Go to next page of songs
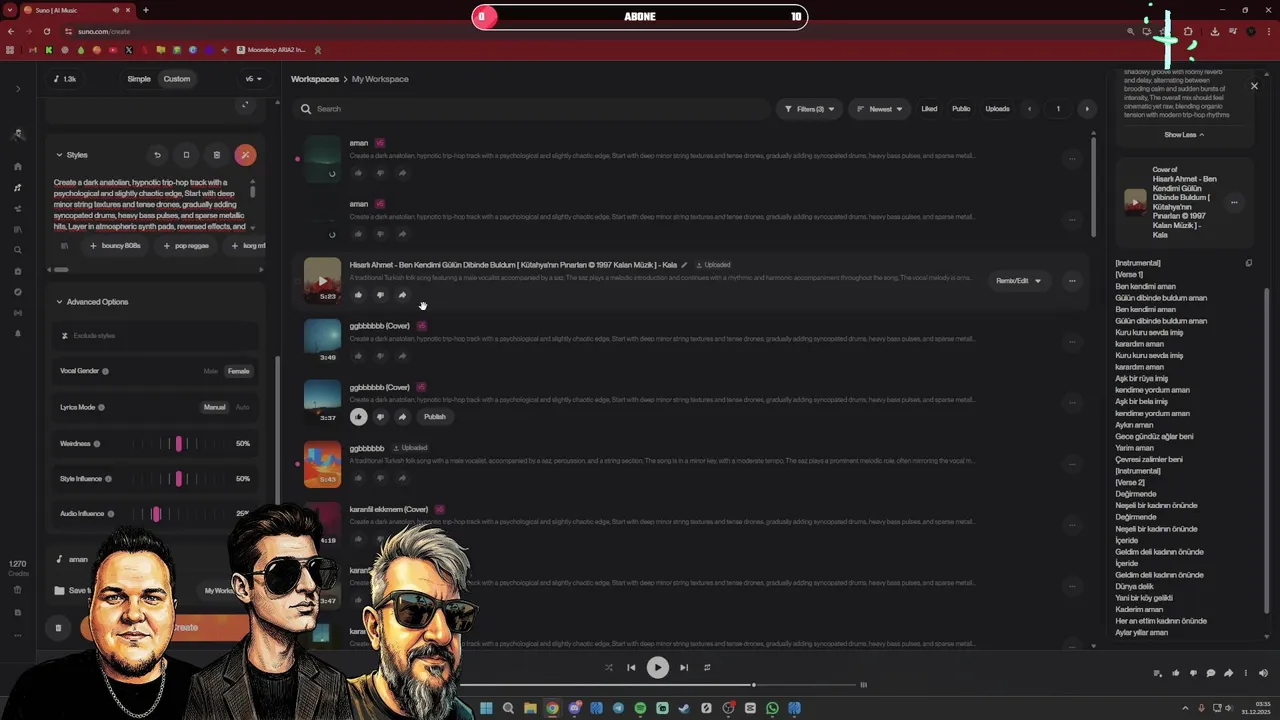The image size is (1280, 720). click(1088, 109)
